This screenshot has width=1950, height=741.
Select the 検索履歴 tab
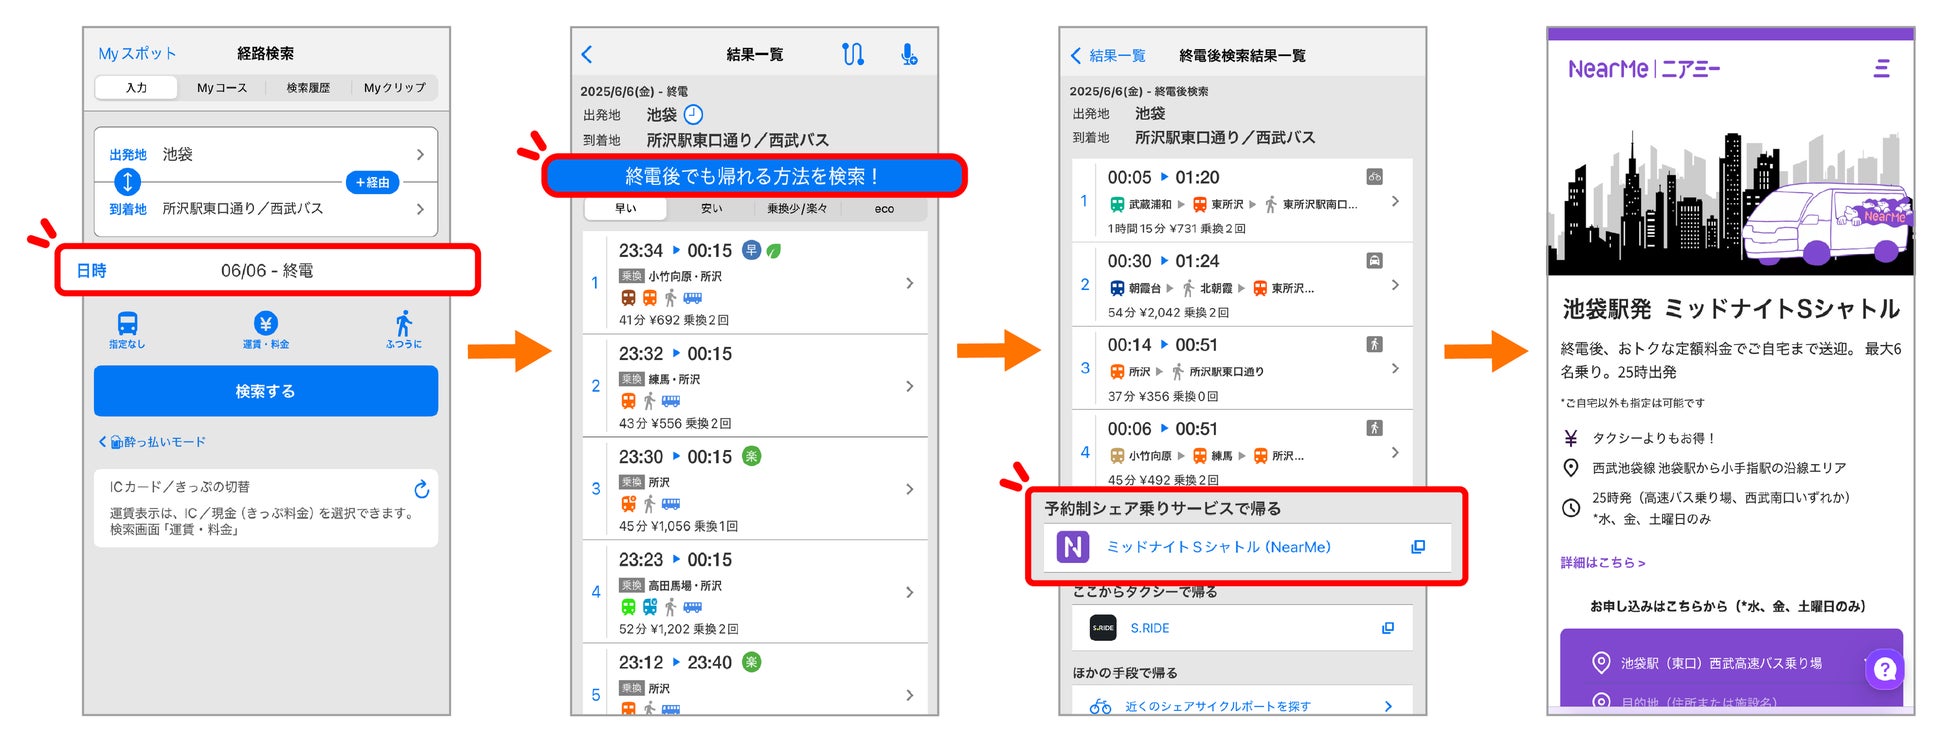click(x=308, y=88)
